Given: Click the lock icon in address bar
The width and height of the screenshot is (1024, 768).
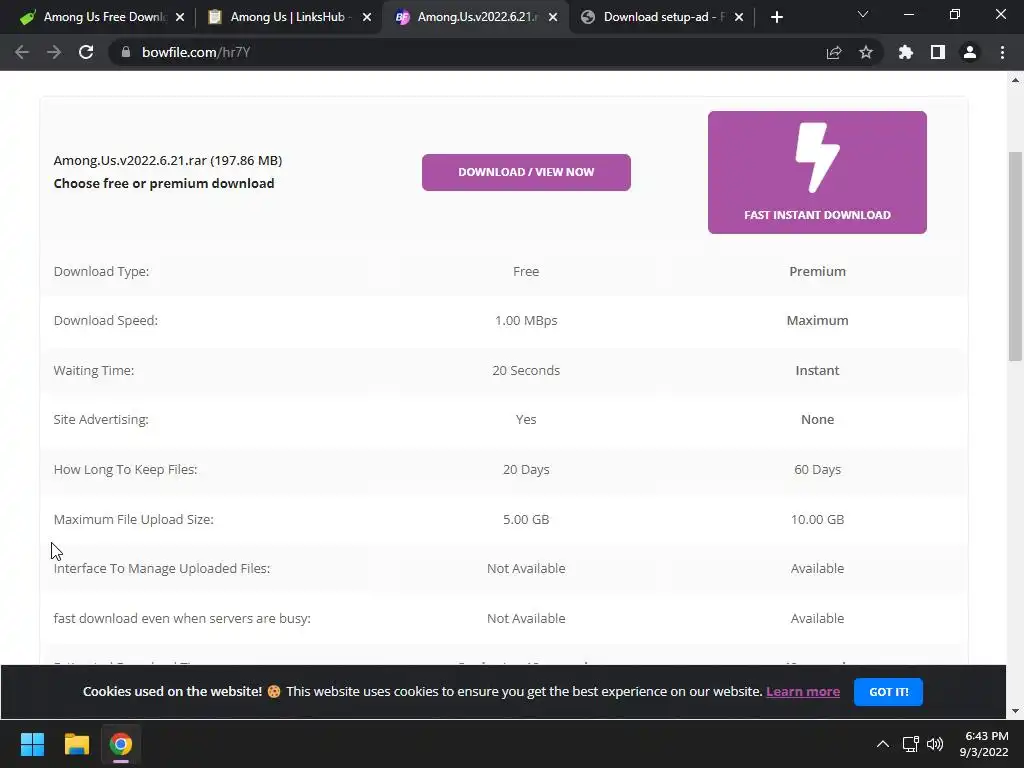Looking at the screenshot, I should [125, 52].
